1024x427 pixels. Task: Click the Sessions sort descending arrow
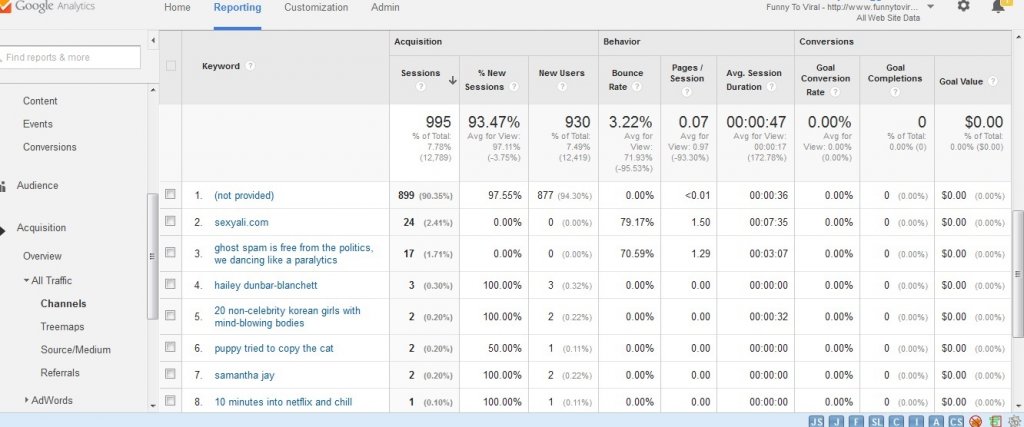[452, 80]
